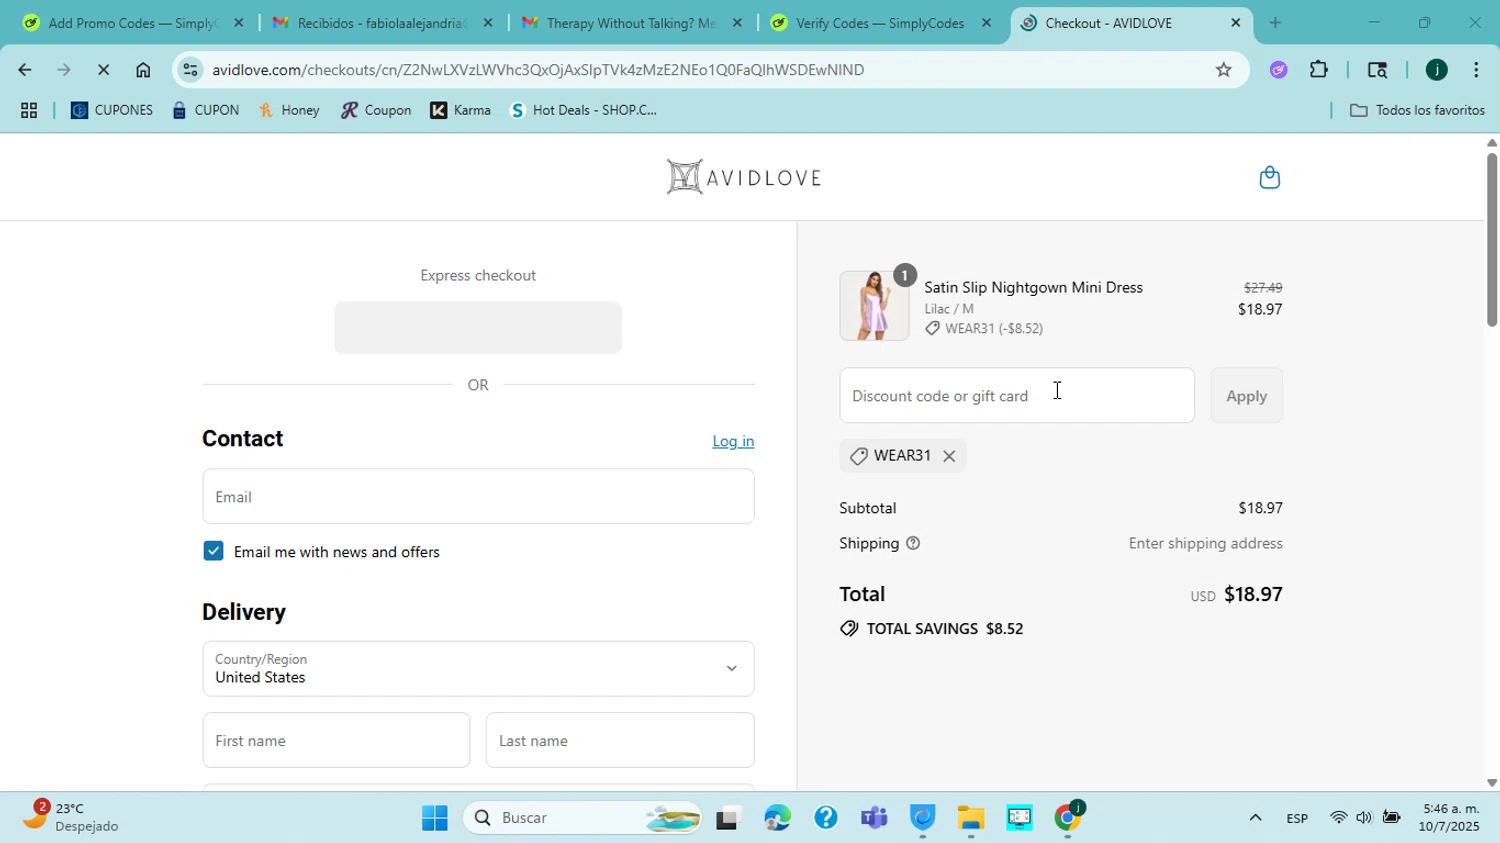The width and height of the screenshot is (1500, 843).
Task: Open Windows Start menu
Action: [434, 818]
